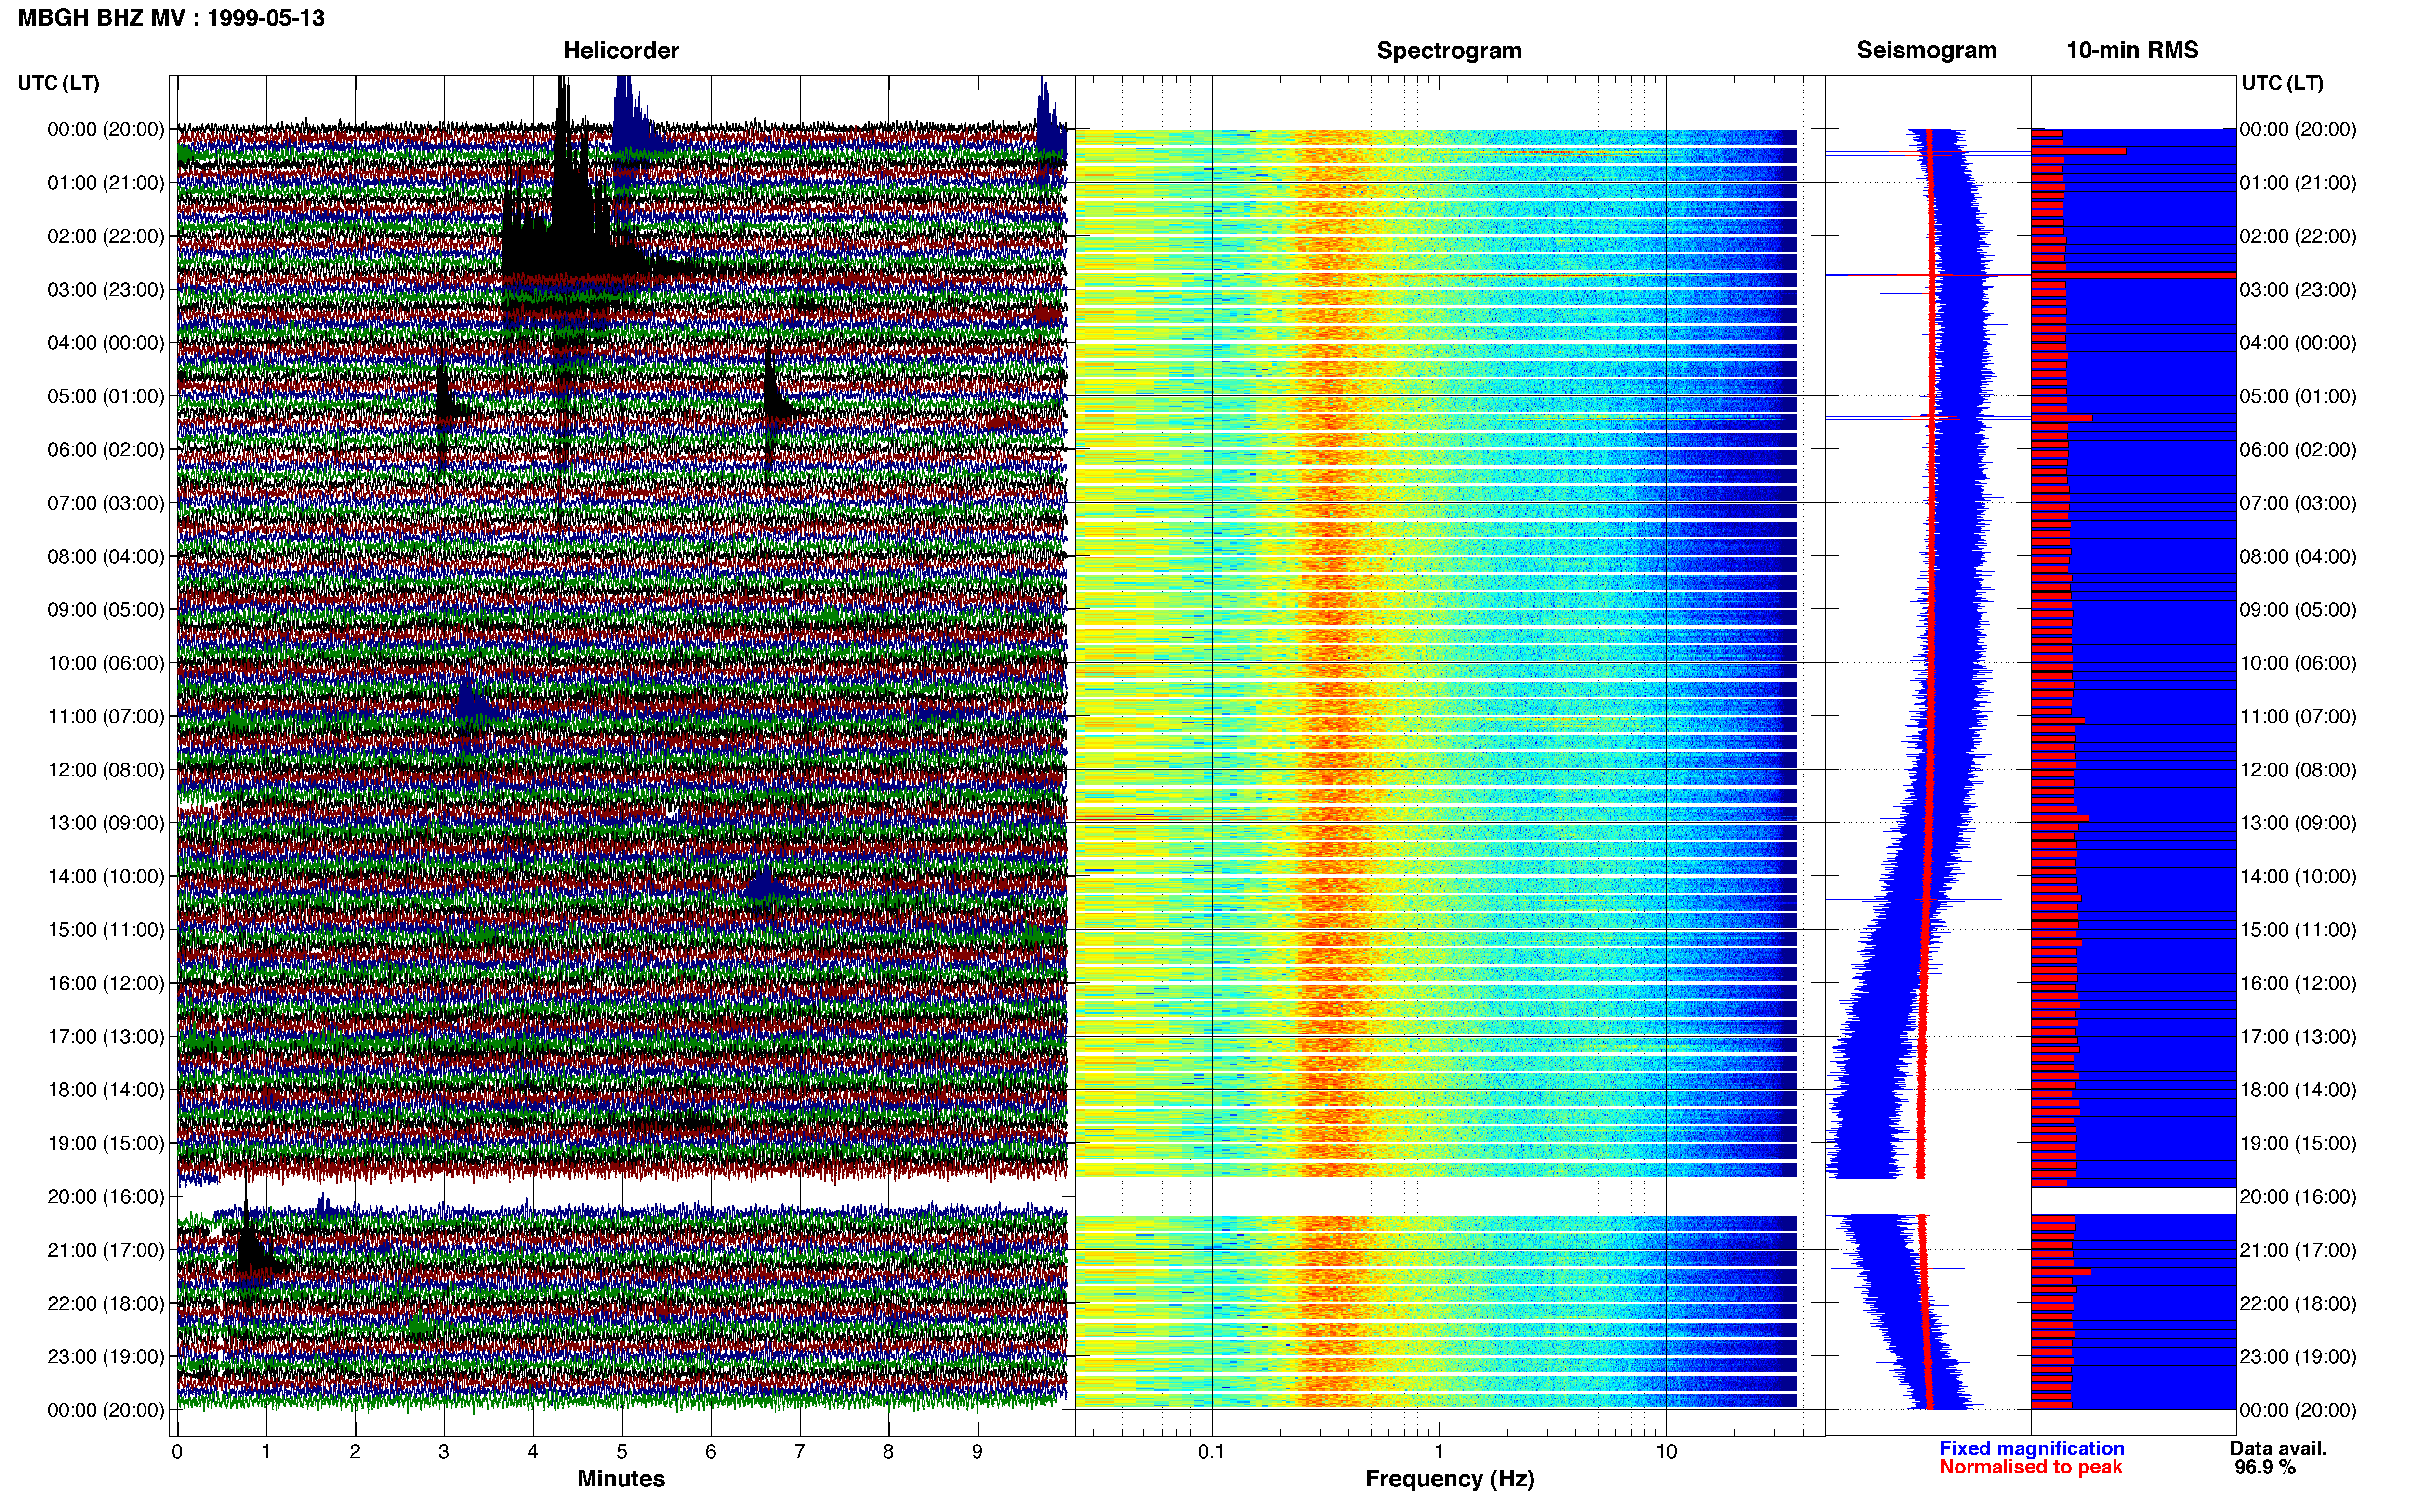
Task: Click the left-axis label 03:00 (23:00)
Action: click(106, 290)
